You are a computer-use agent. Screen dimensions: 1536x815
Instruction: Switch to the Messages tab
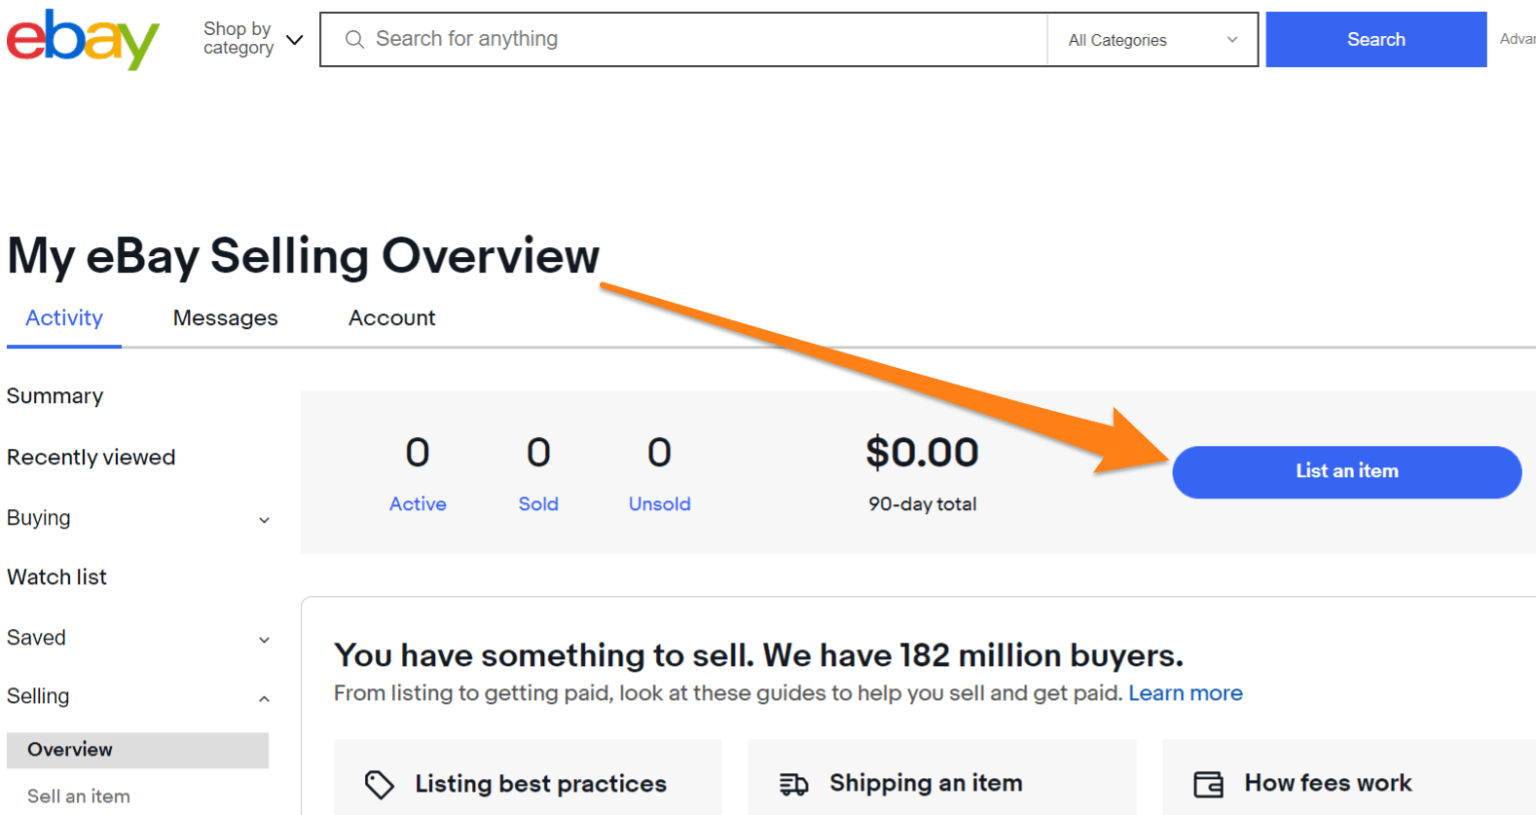point(225,317)
